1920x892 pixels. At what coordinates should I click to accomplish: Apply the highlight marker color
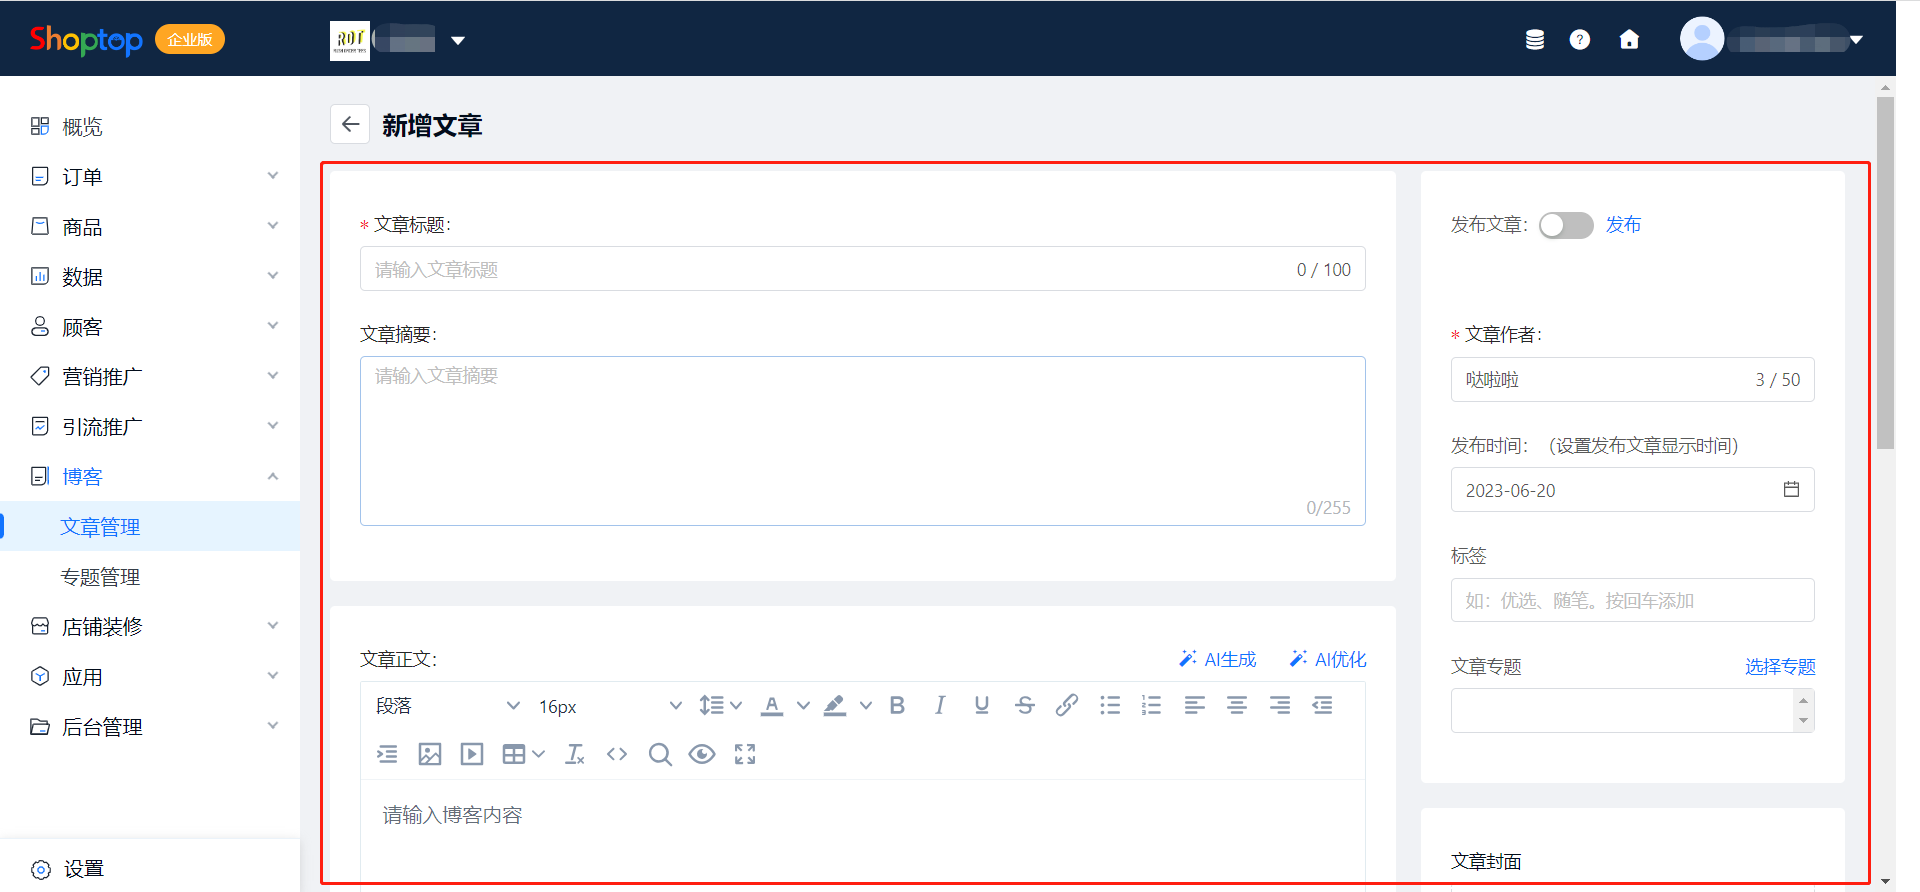click(x=835, y=706)
